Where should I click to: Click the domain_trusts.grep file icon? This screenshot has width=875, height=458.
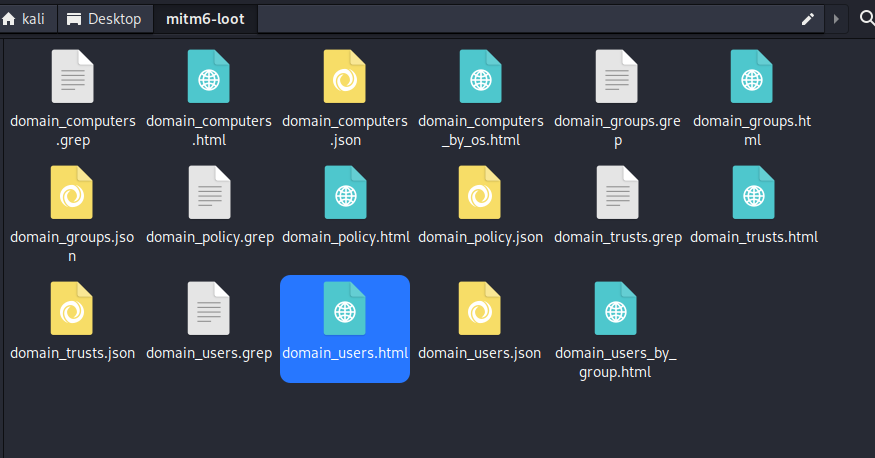(618, 192)
